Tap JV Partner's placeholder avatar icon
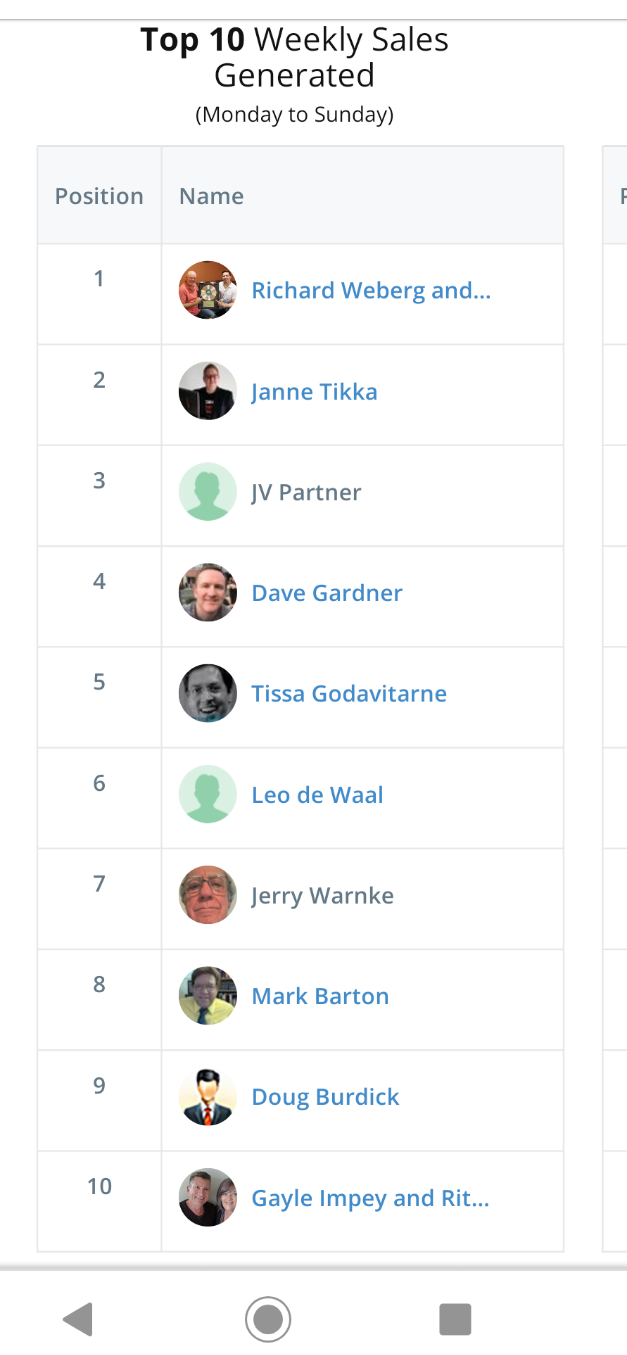The height and width of the screenshot is (1355, 627). pyautogui.click(x=208, y=492)
